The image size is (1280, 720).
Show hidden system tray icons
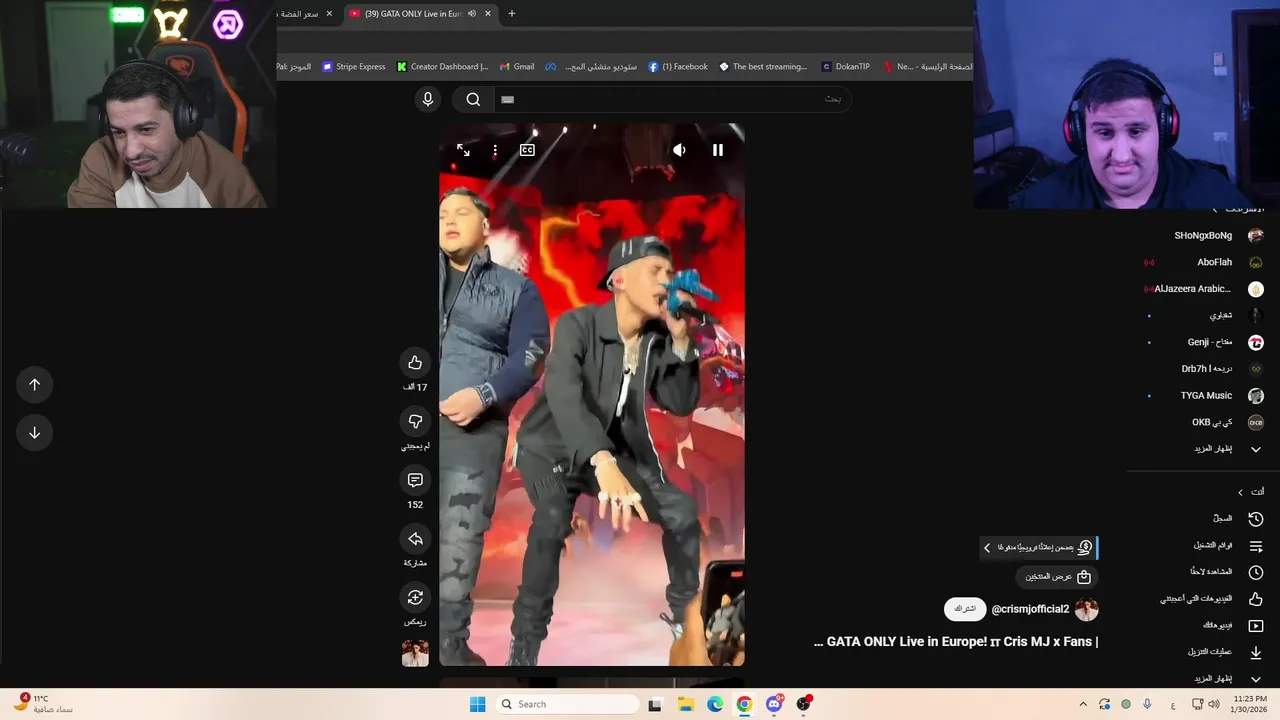pos(1083,704)
